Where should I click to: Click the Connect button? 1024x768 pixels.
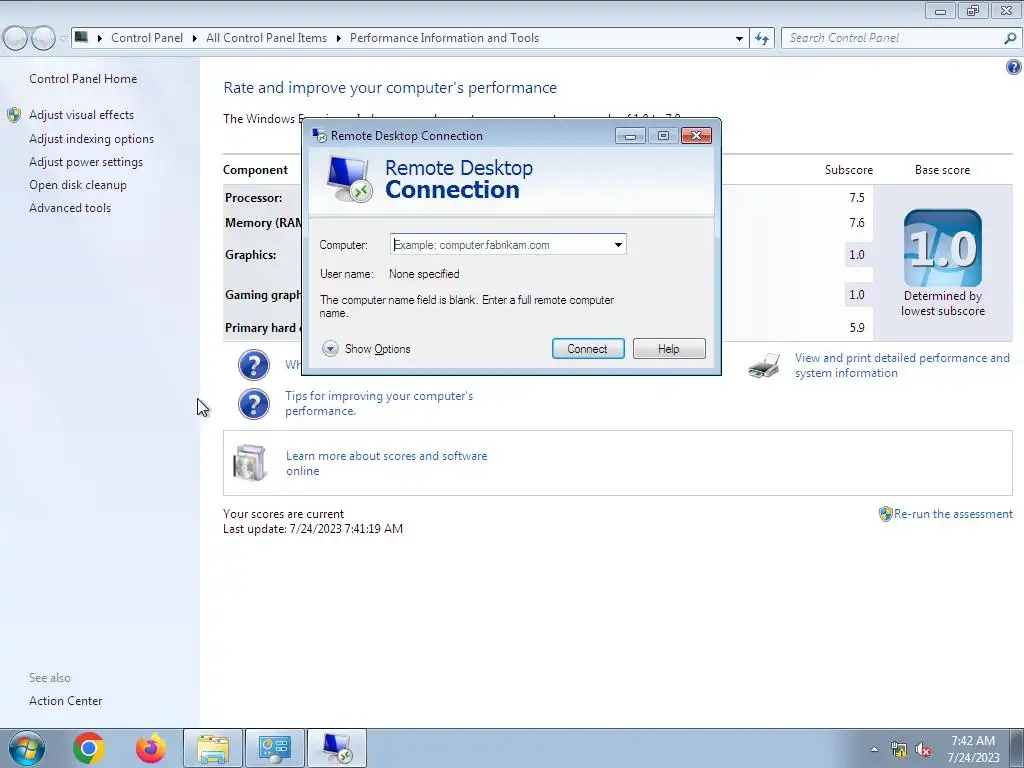click(x=588, y=349)
